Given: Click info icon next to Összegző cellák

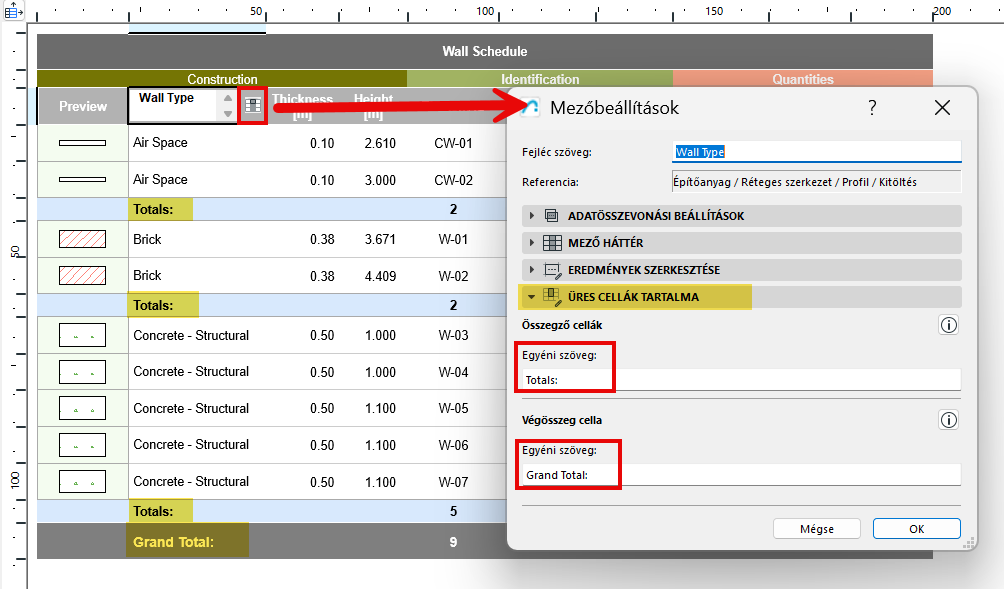Looking at the screenshot, I should (948, 325).
